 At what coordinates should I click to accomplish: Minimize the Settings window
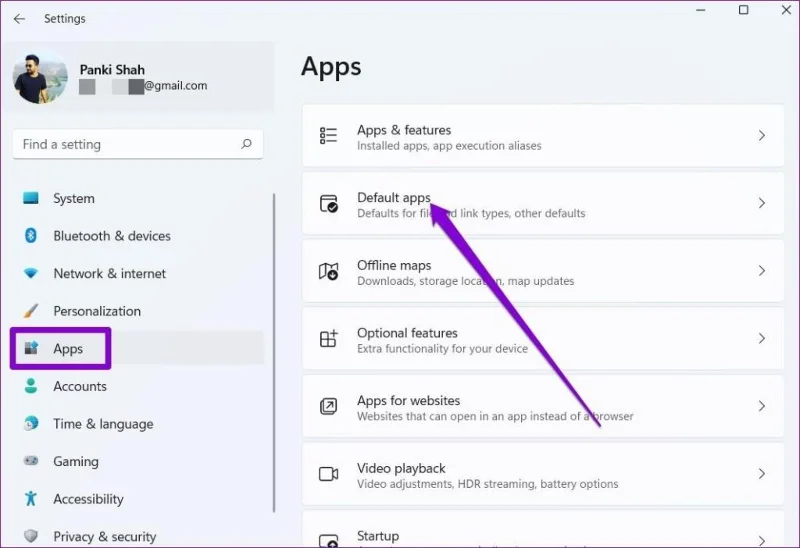tap(701, 10)
